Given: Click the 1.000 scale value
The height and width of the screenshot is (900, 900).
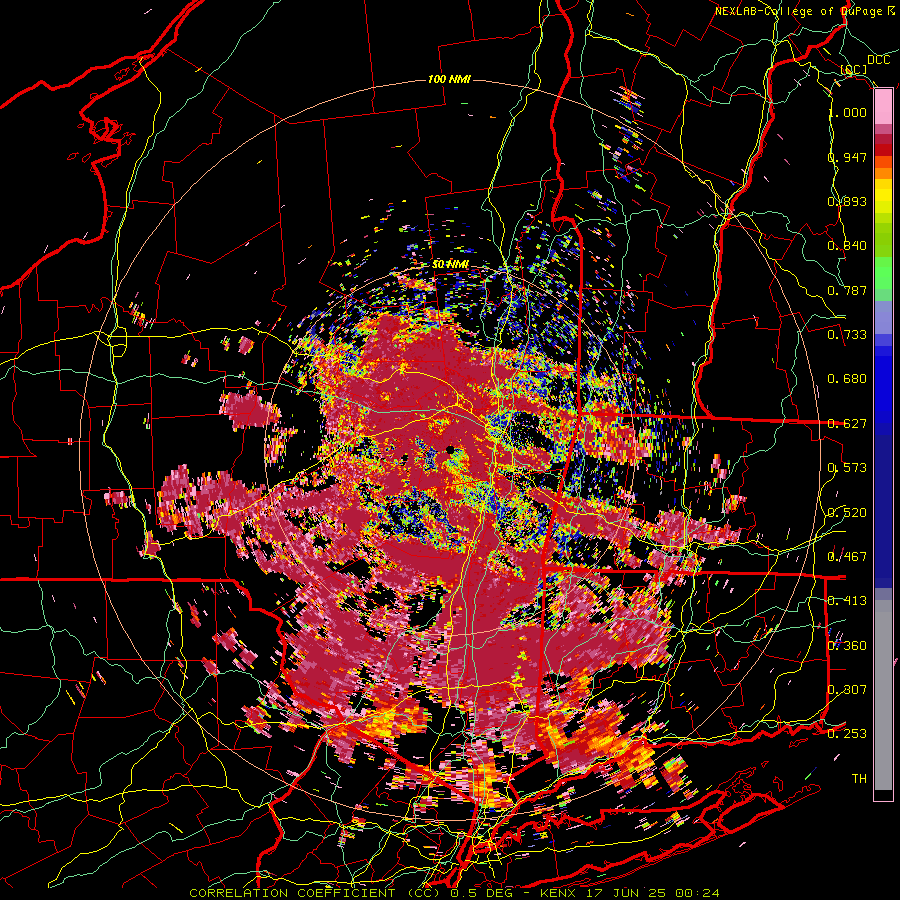Looking at the screenshot, I should (848, 112).
